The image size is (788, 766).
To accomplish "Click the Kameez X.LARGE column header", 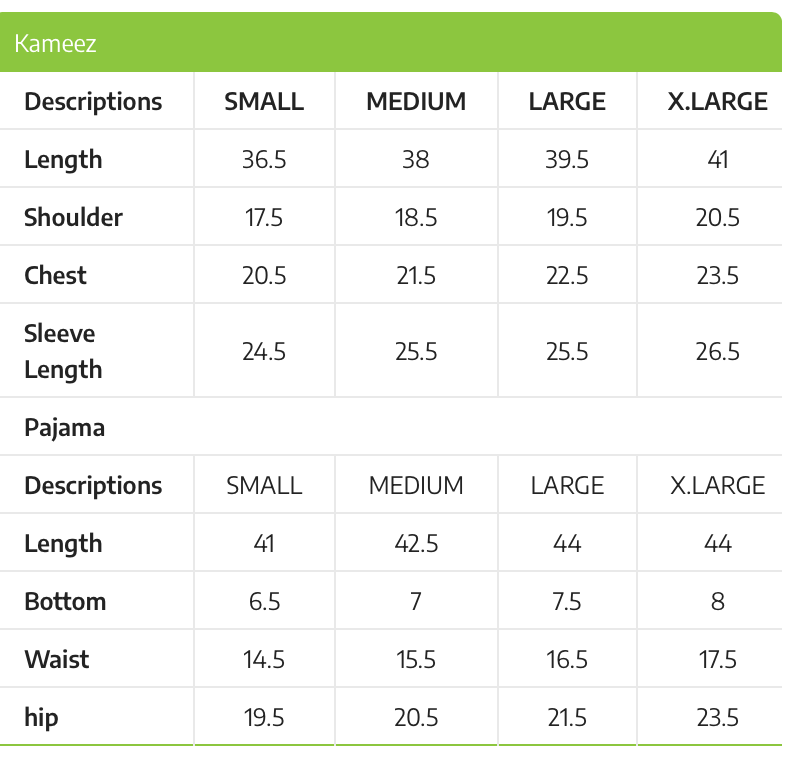I will 717,102.
